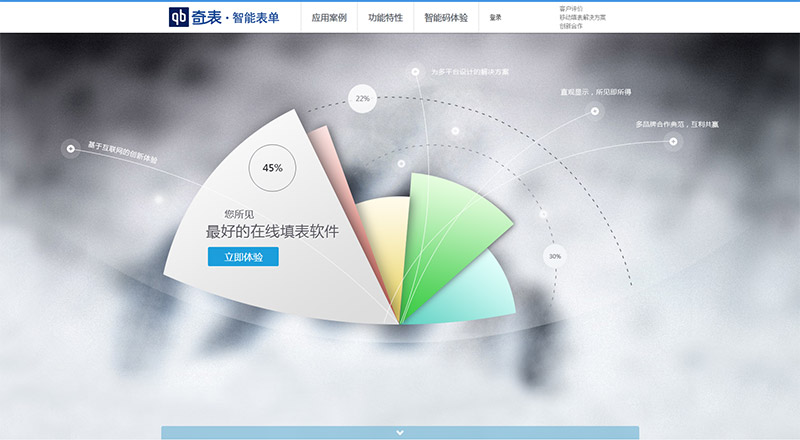Click the qb 奇表 logo icon
800x440 pixels.
tap(180, 17)
